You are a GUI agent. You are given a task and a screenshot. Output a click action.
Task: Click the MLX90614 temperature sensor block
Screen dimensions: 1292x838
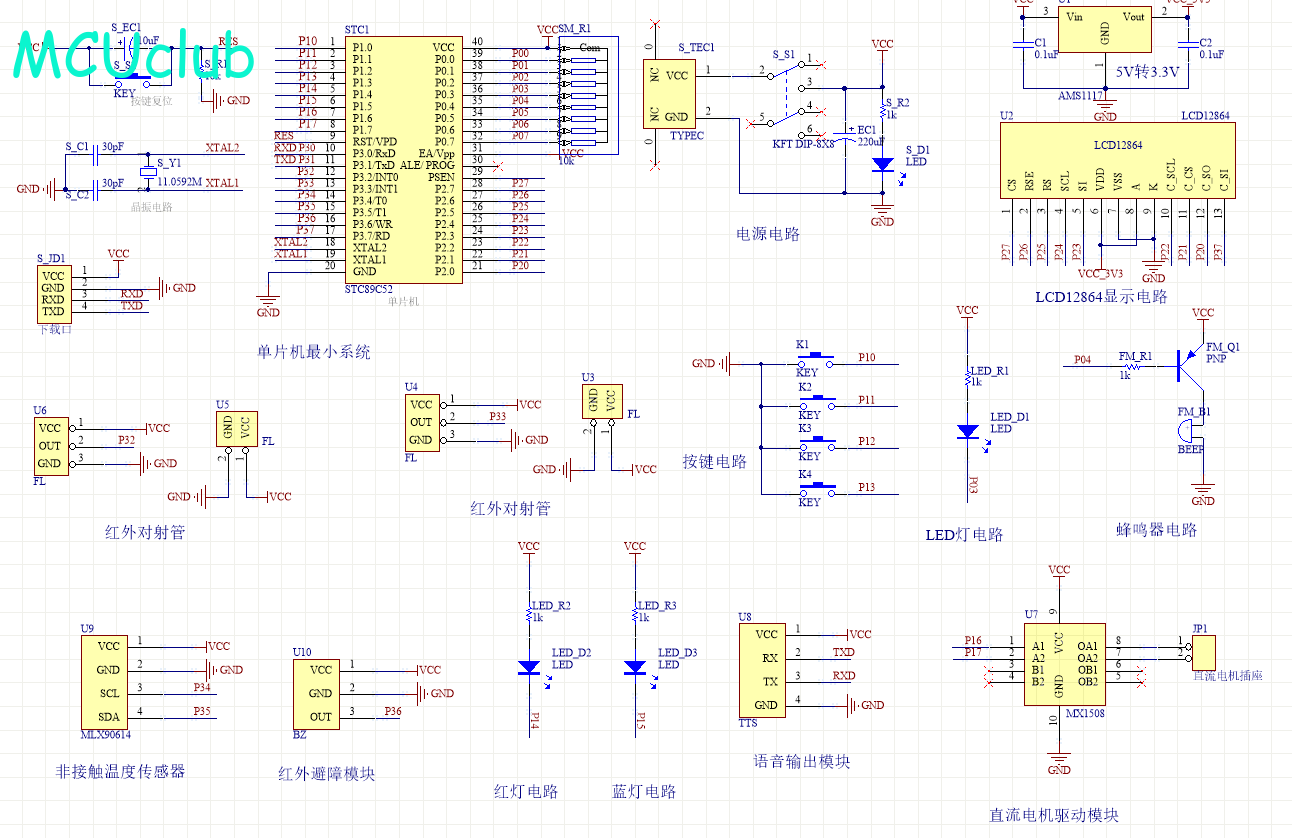[x=108, y=681]
